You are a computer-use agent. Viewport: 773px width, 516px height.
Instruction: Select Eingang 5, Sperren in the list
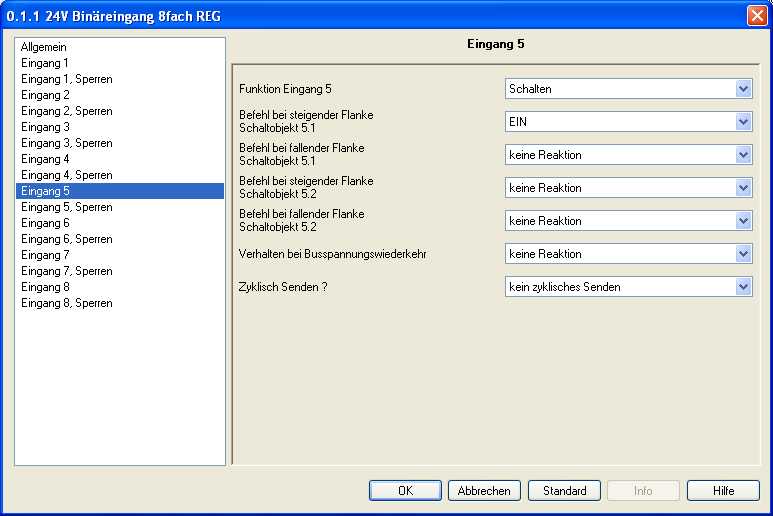tap(66, 207)
